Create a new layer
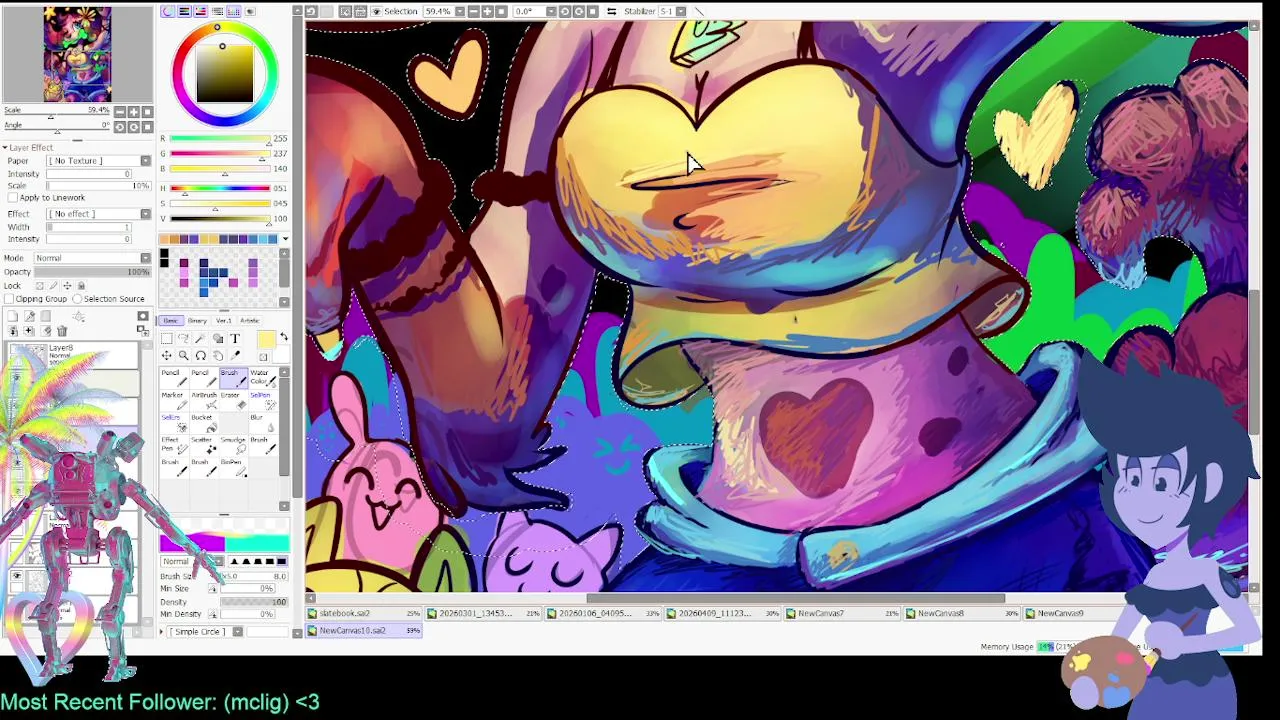The height and width of the screenshot is (720, 1280). 12,315
